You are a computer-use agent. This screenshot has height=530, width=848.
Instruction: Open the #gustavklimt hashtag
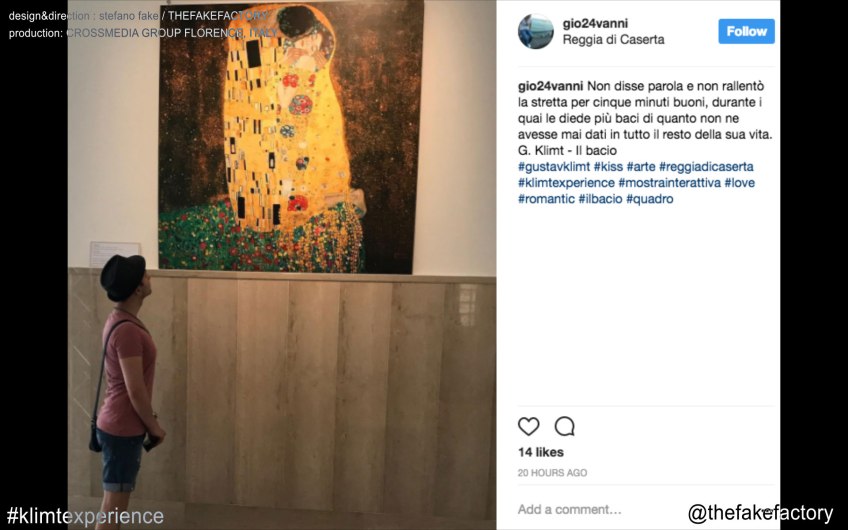pos(554,167)
